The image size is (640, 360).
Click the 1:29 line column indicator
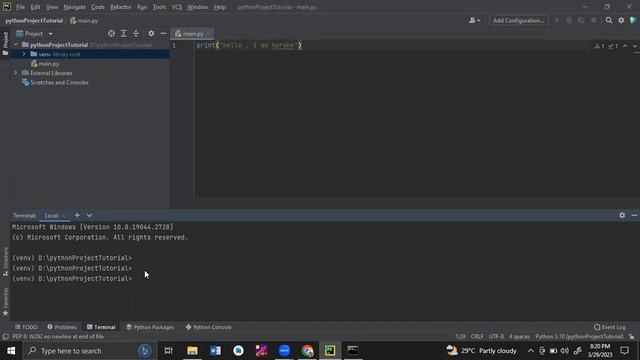[460, 337]
